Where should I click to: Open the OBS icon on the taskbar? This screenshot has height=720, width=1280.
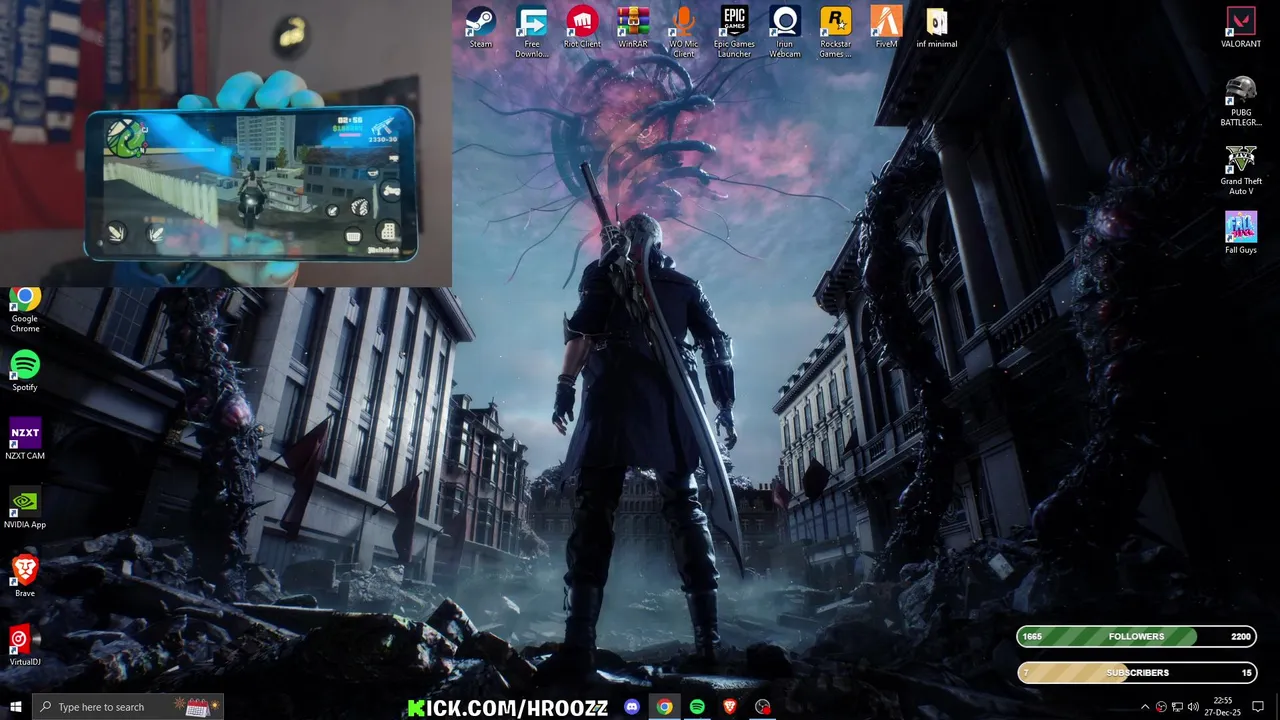click(763, 707)
